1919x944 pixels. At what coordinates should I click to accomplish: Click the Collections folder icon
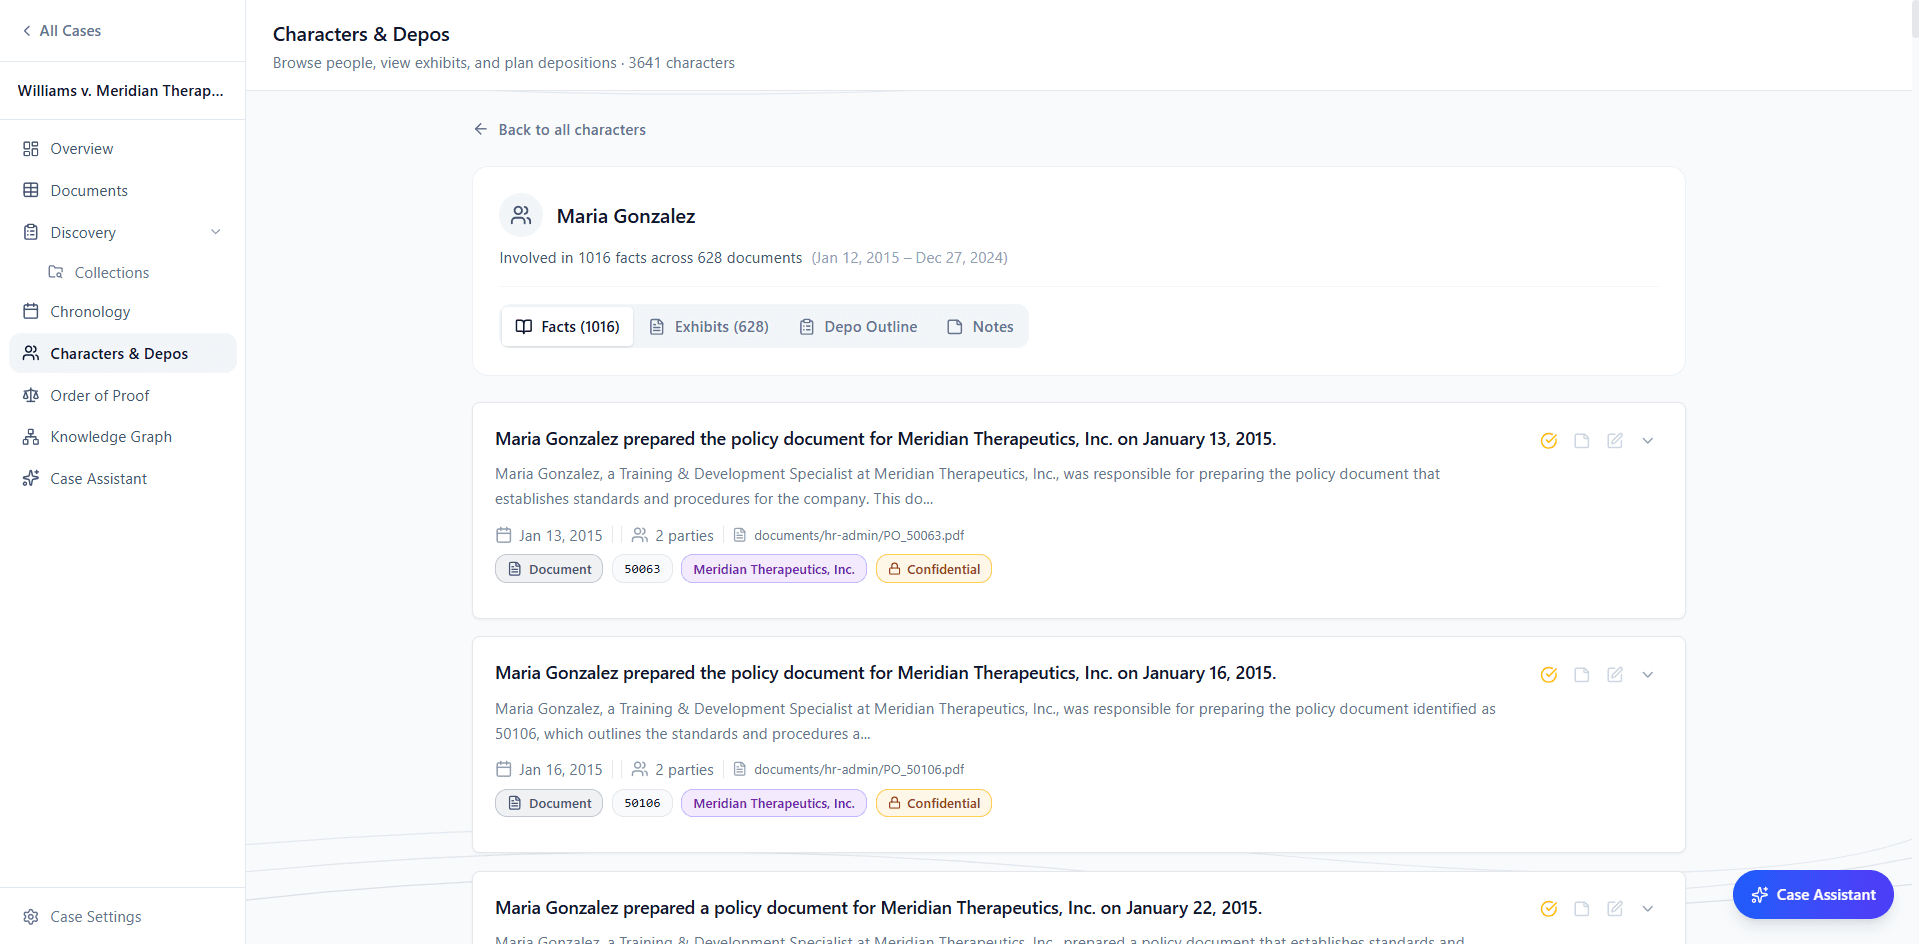(56, 273)
